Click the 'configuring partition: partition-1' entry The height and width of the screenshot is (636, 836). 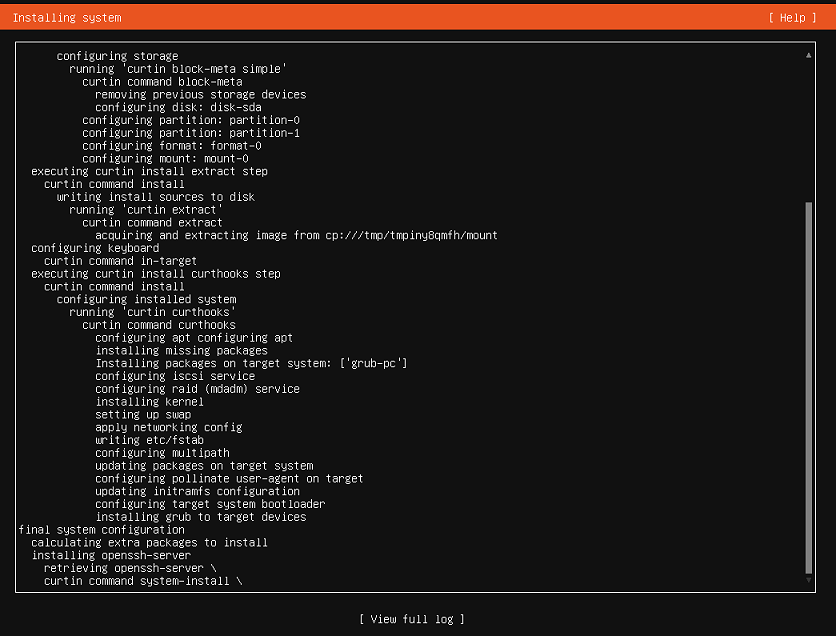191,133
